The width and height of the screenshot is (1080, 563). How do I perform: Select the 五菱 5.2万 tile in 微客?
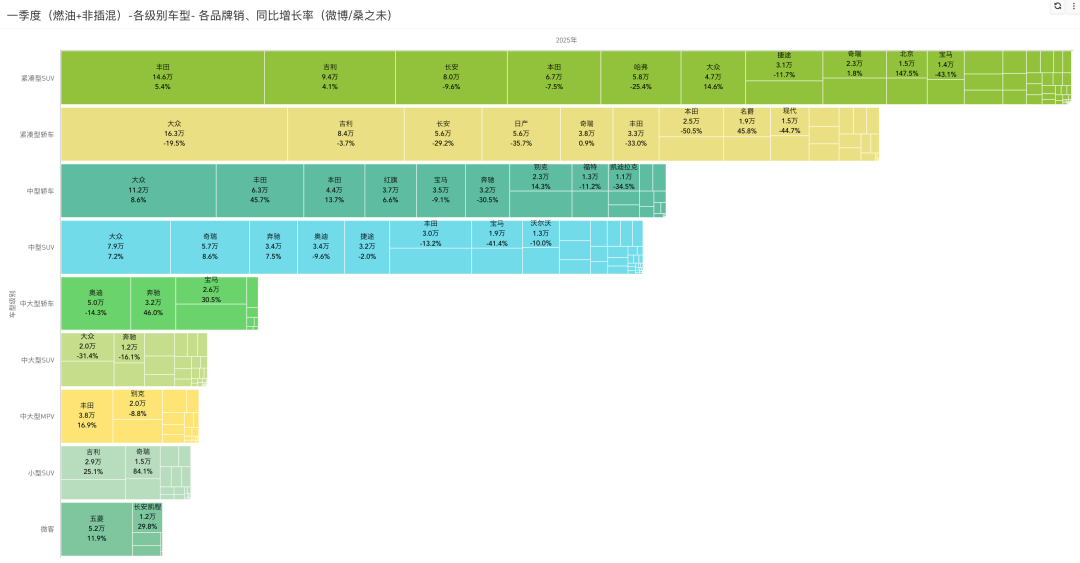point(96,529)
